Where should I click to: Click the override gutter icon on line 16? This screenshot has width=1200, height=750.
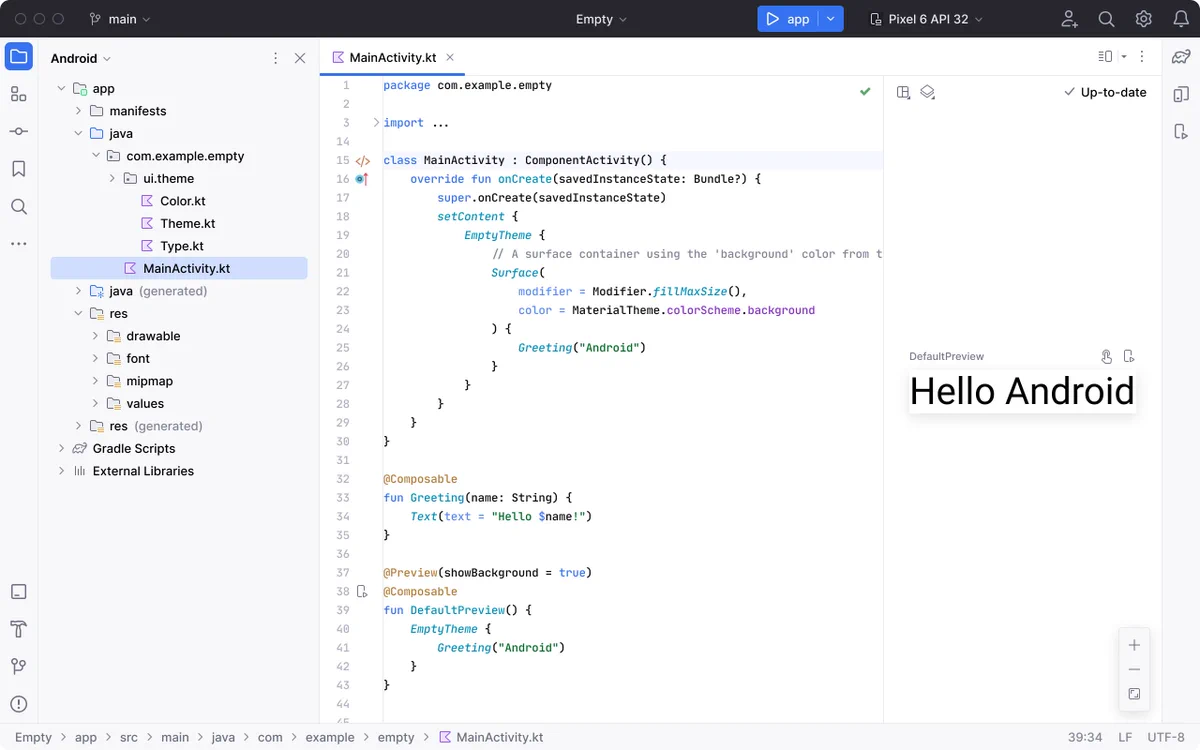click(362, 179)
